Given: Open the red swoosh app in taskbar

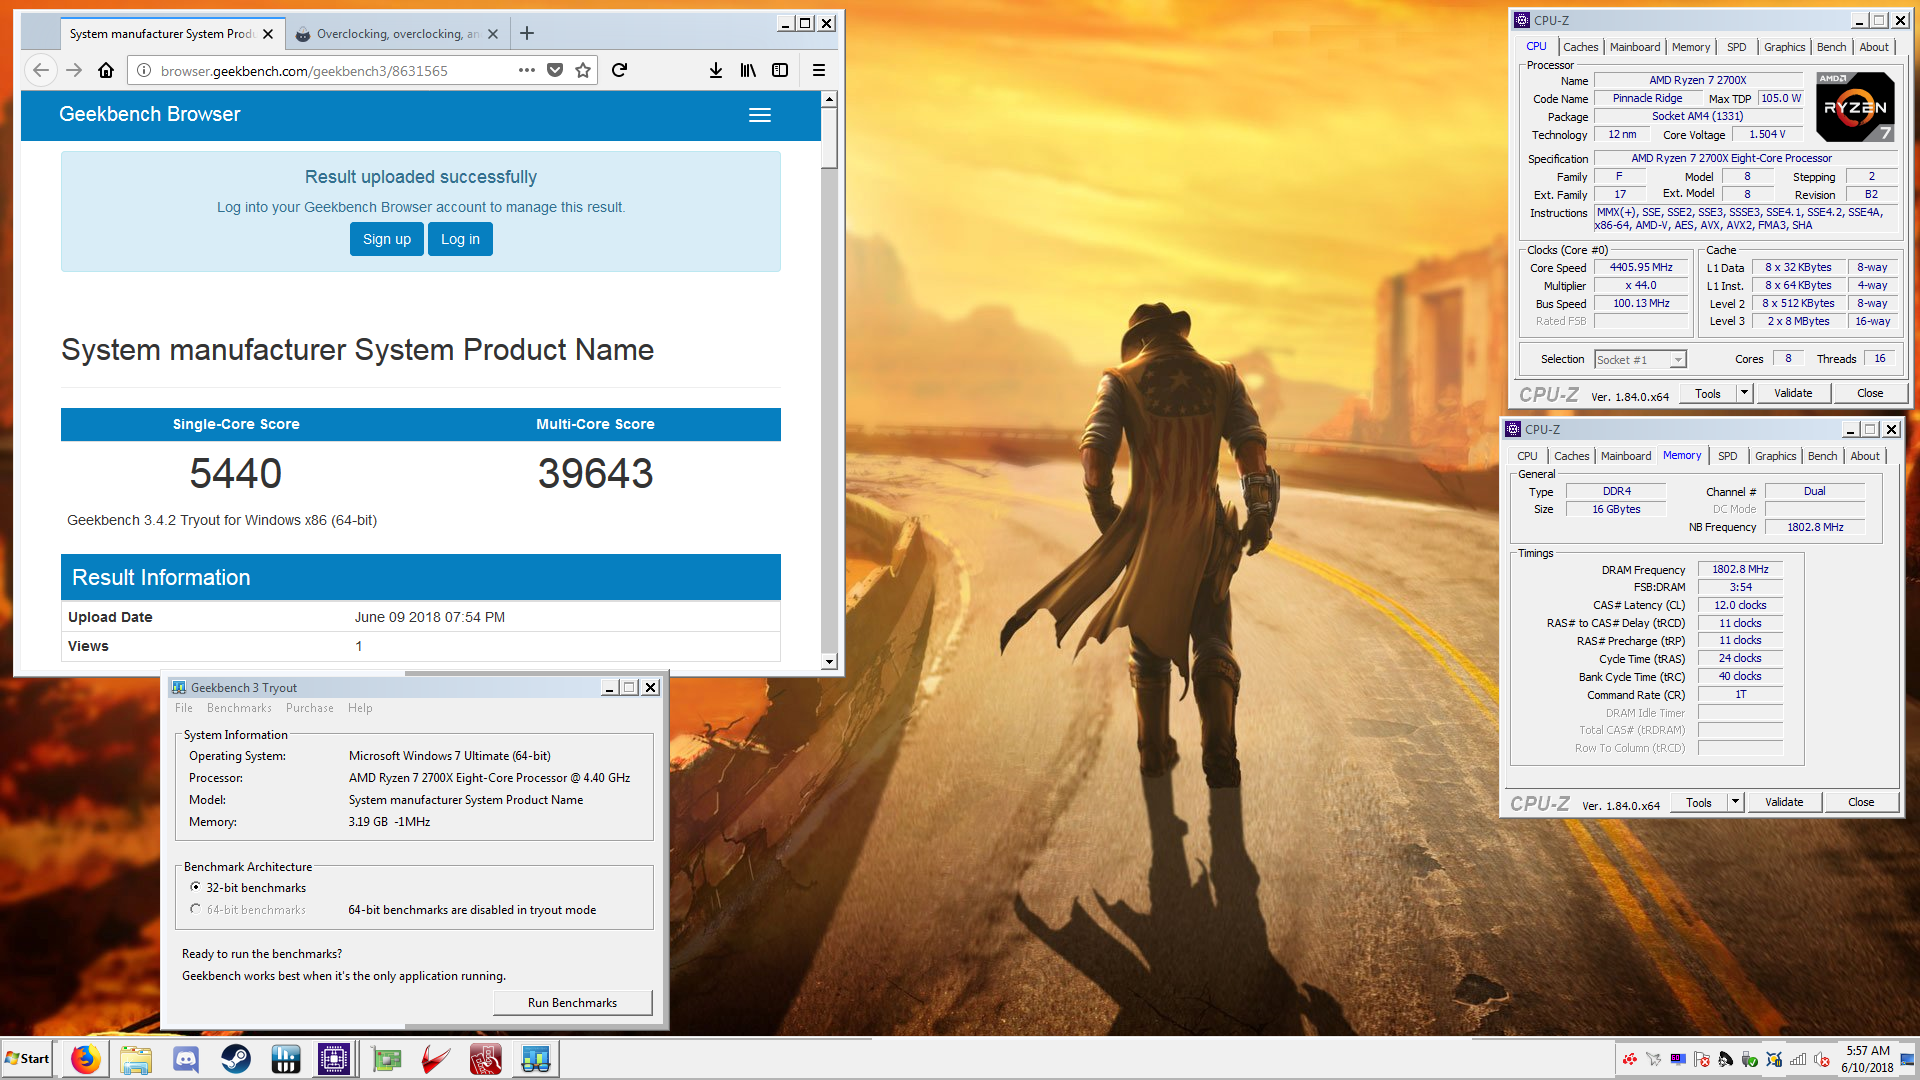Looking at the screenshot, I should 436,1059.
